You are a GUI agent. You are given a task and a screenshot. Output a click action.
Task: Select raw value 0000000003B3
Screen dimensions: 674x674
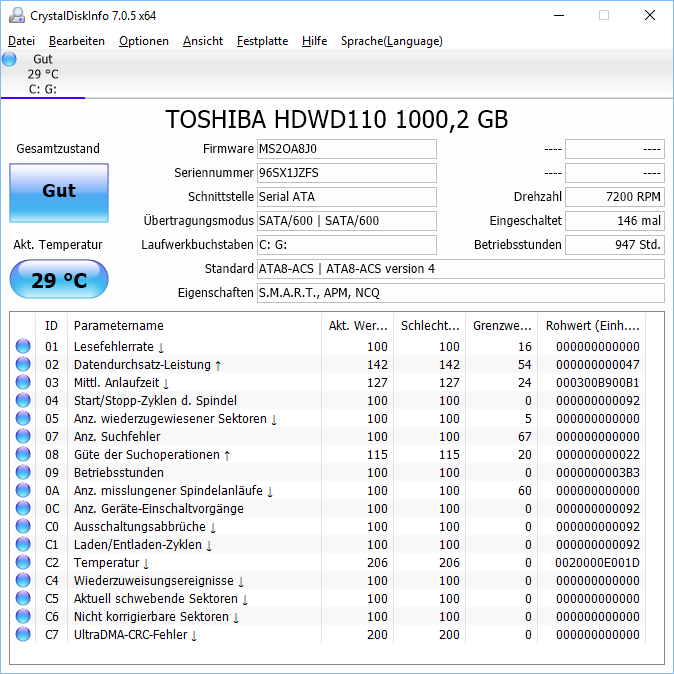pyautogui.click(x=597, y=473)
